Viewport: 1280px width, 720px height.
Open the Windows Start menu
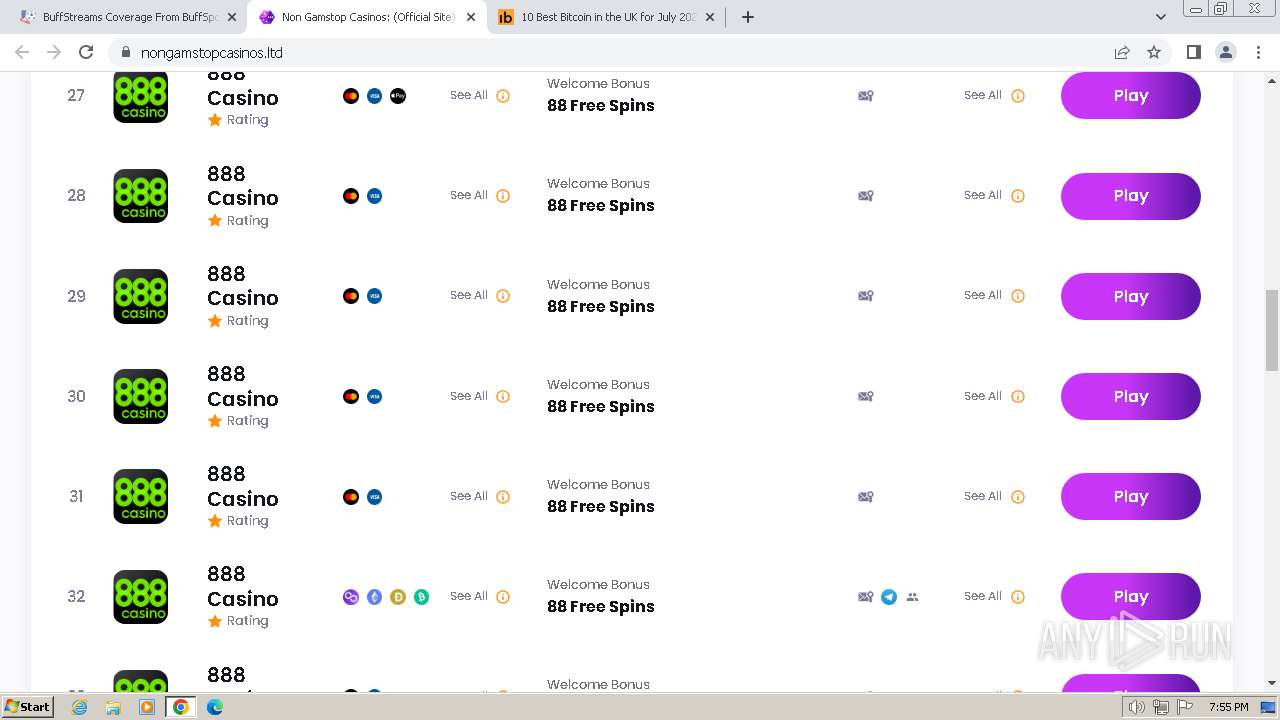28,707
